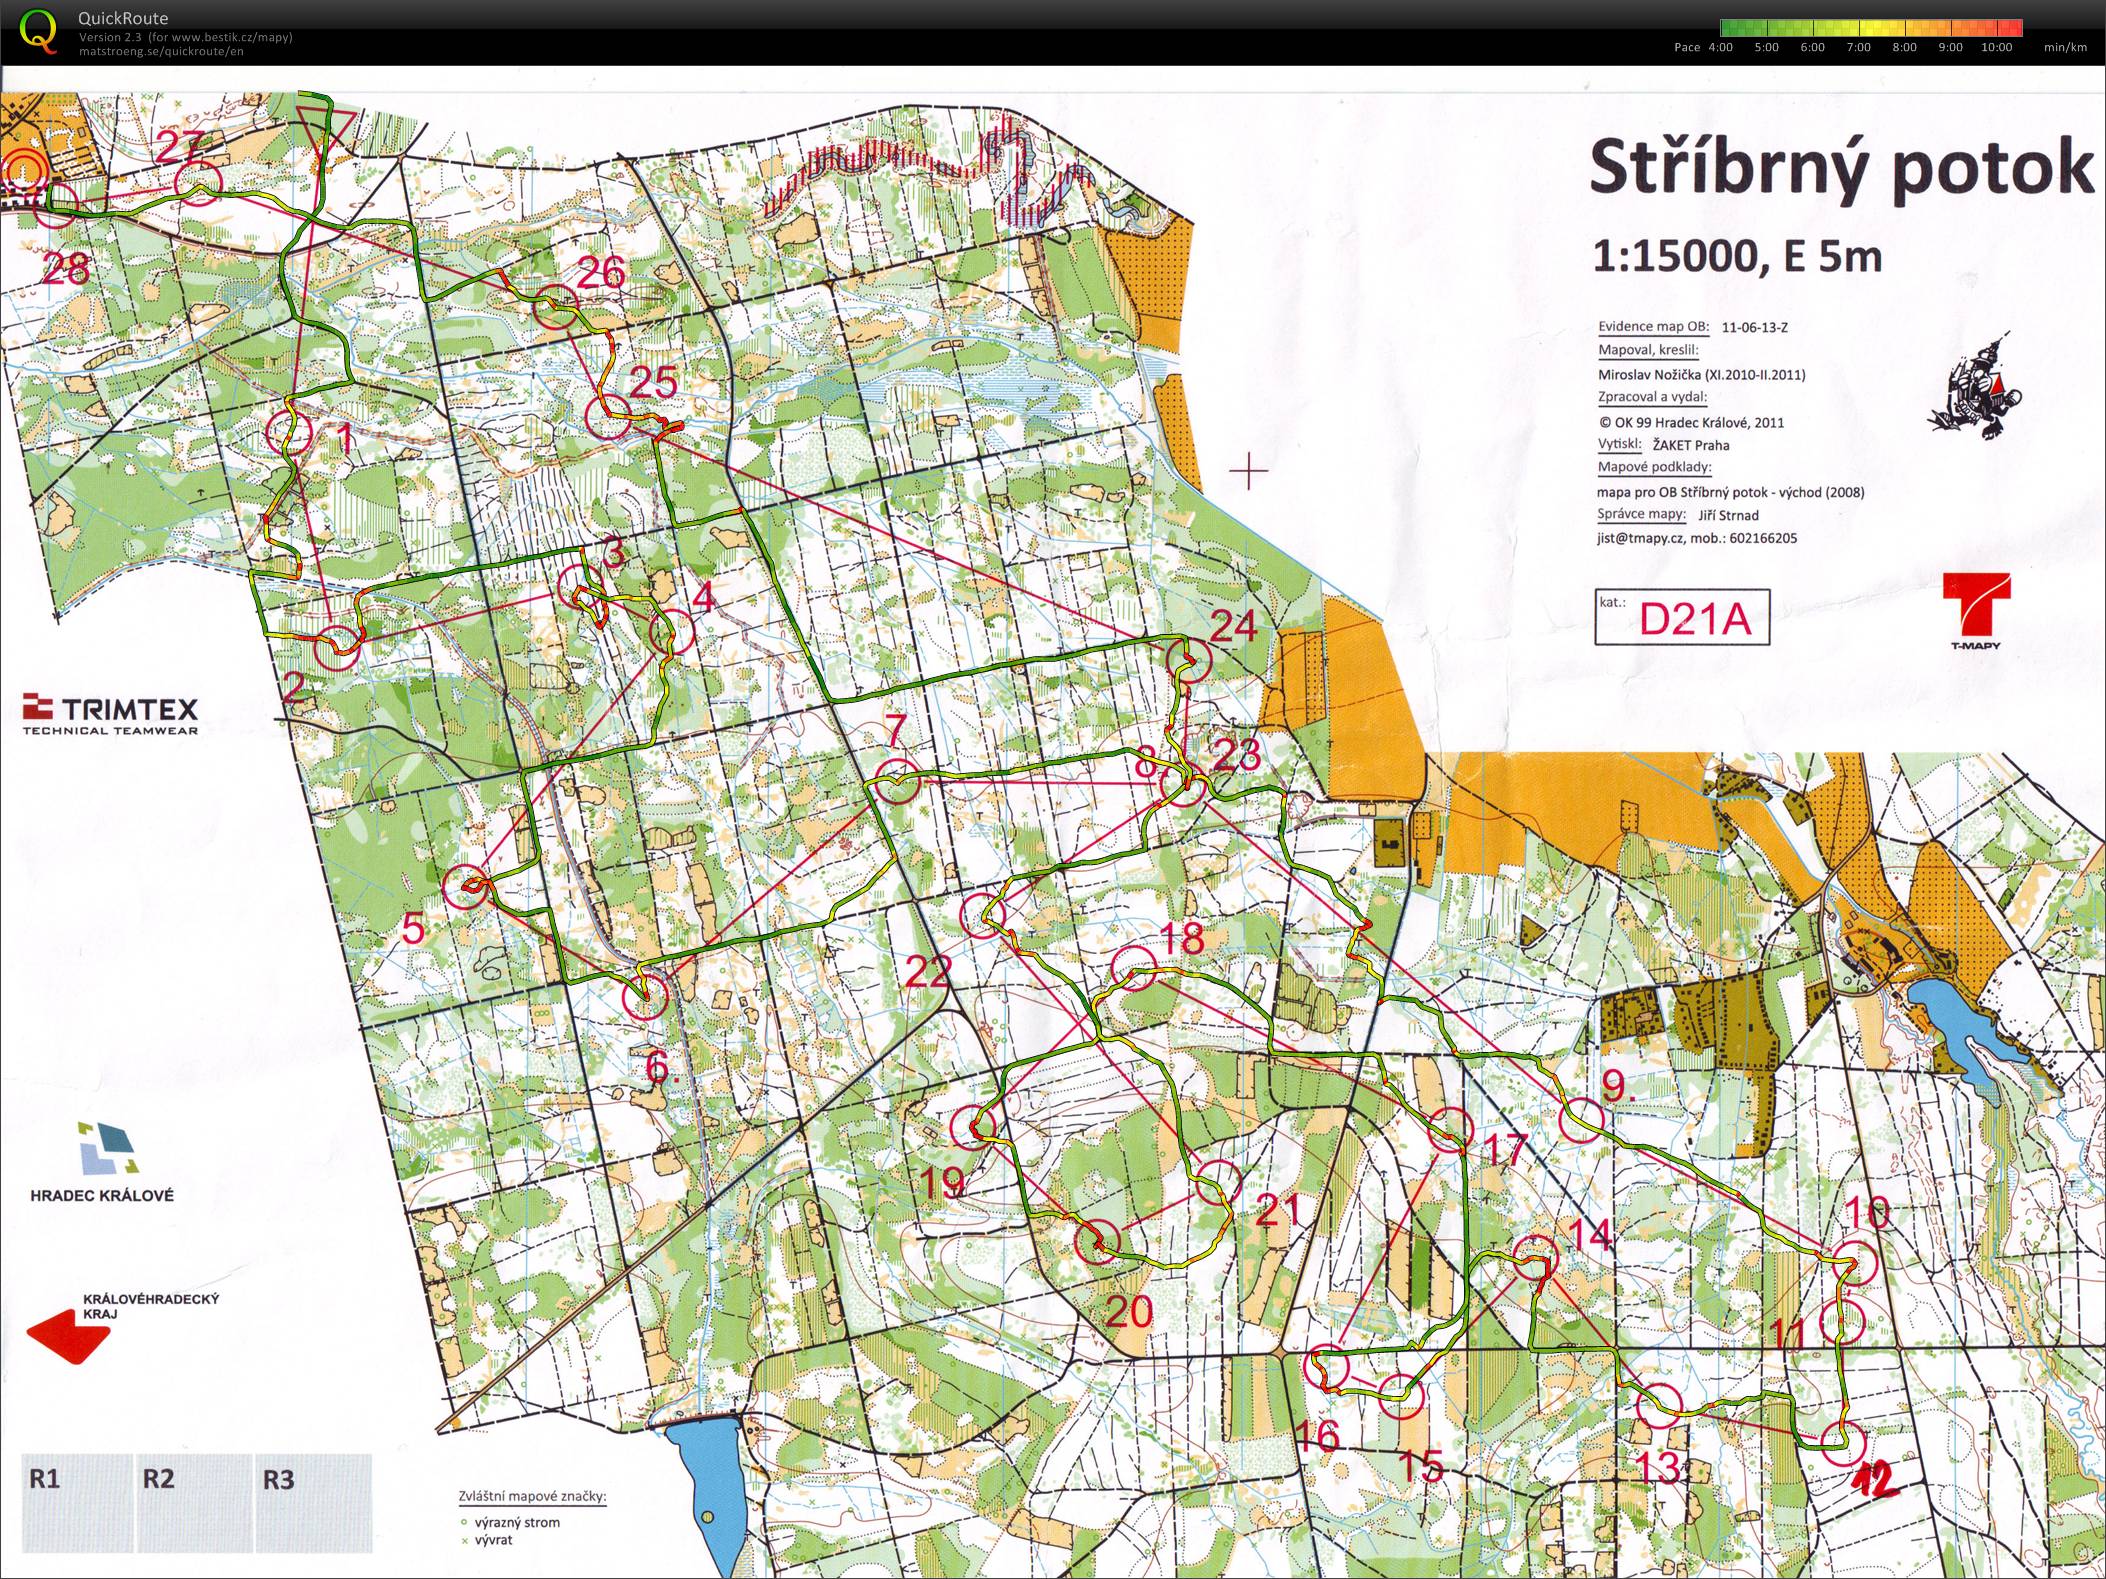Select control circle 1 on the map
This screenshot has height=1579, width=2106.
point(291,435)
